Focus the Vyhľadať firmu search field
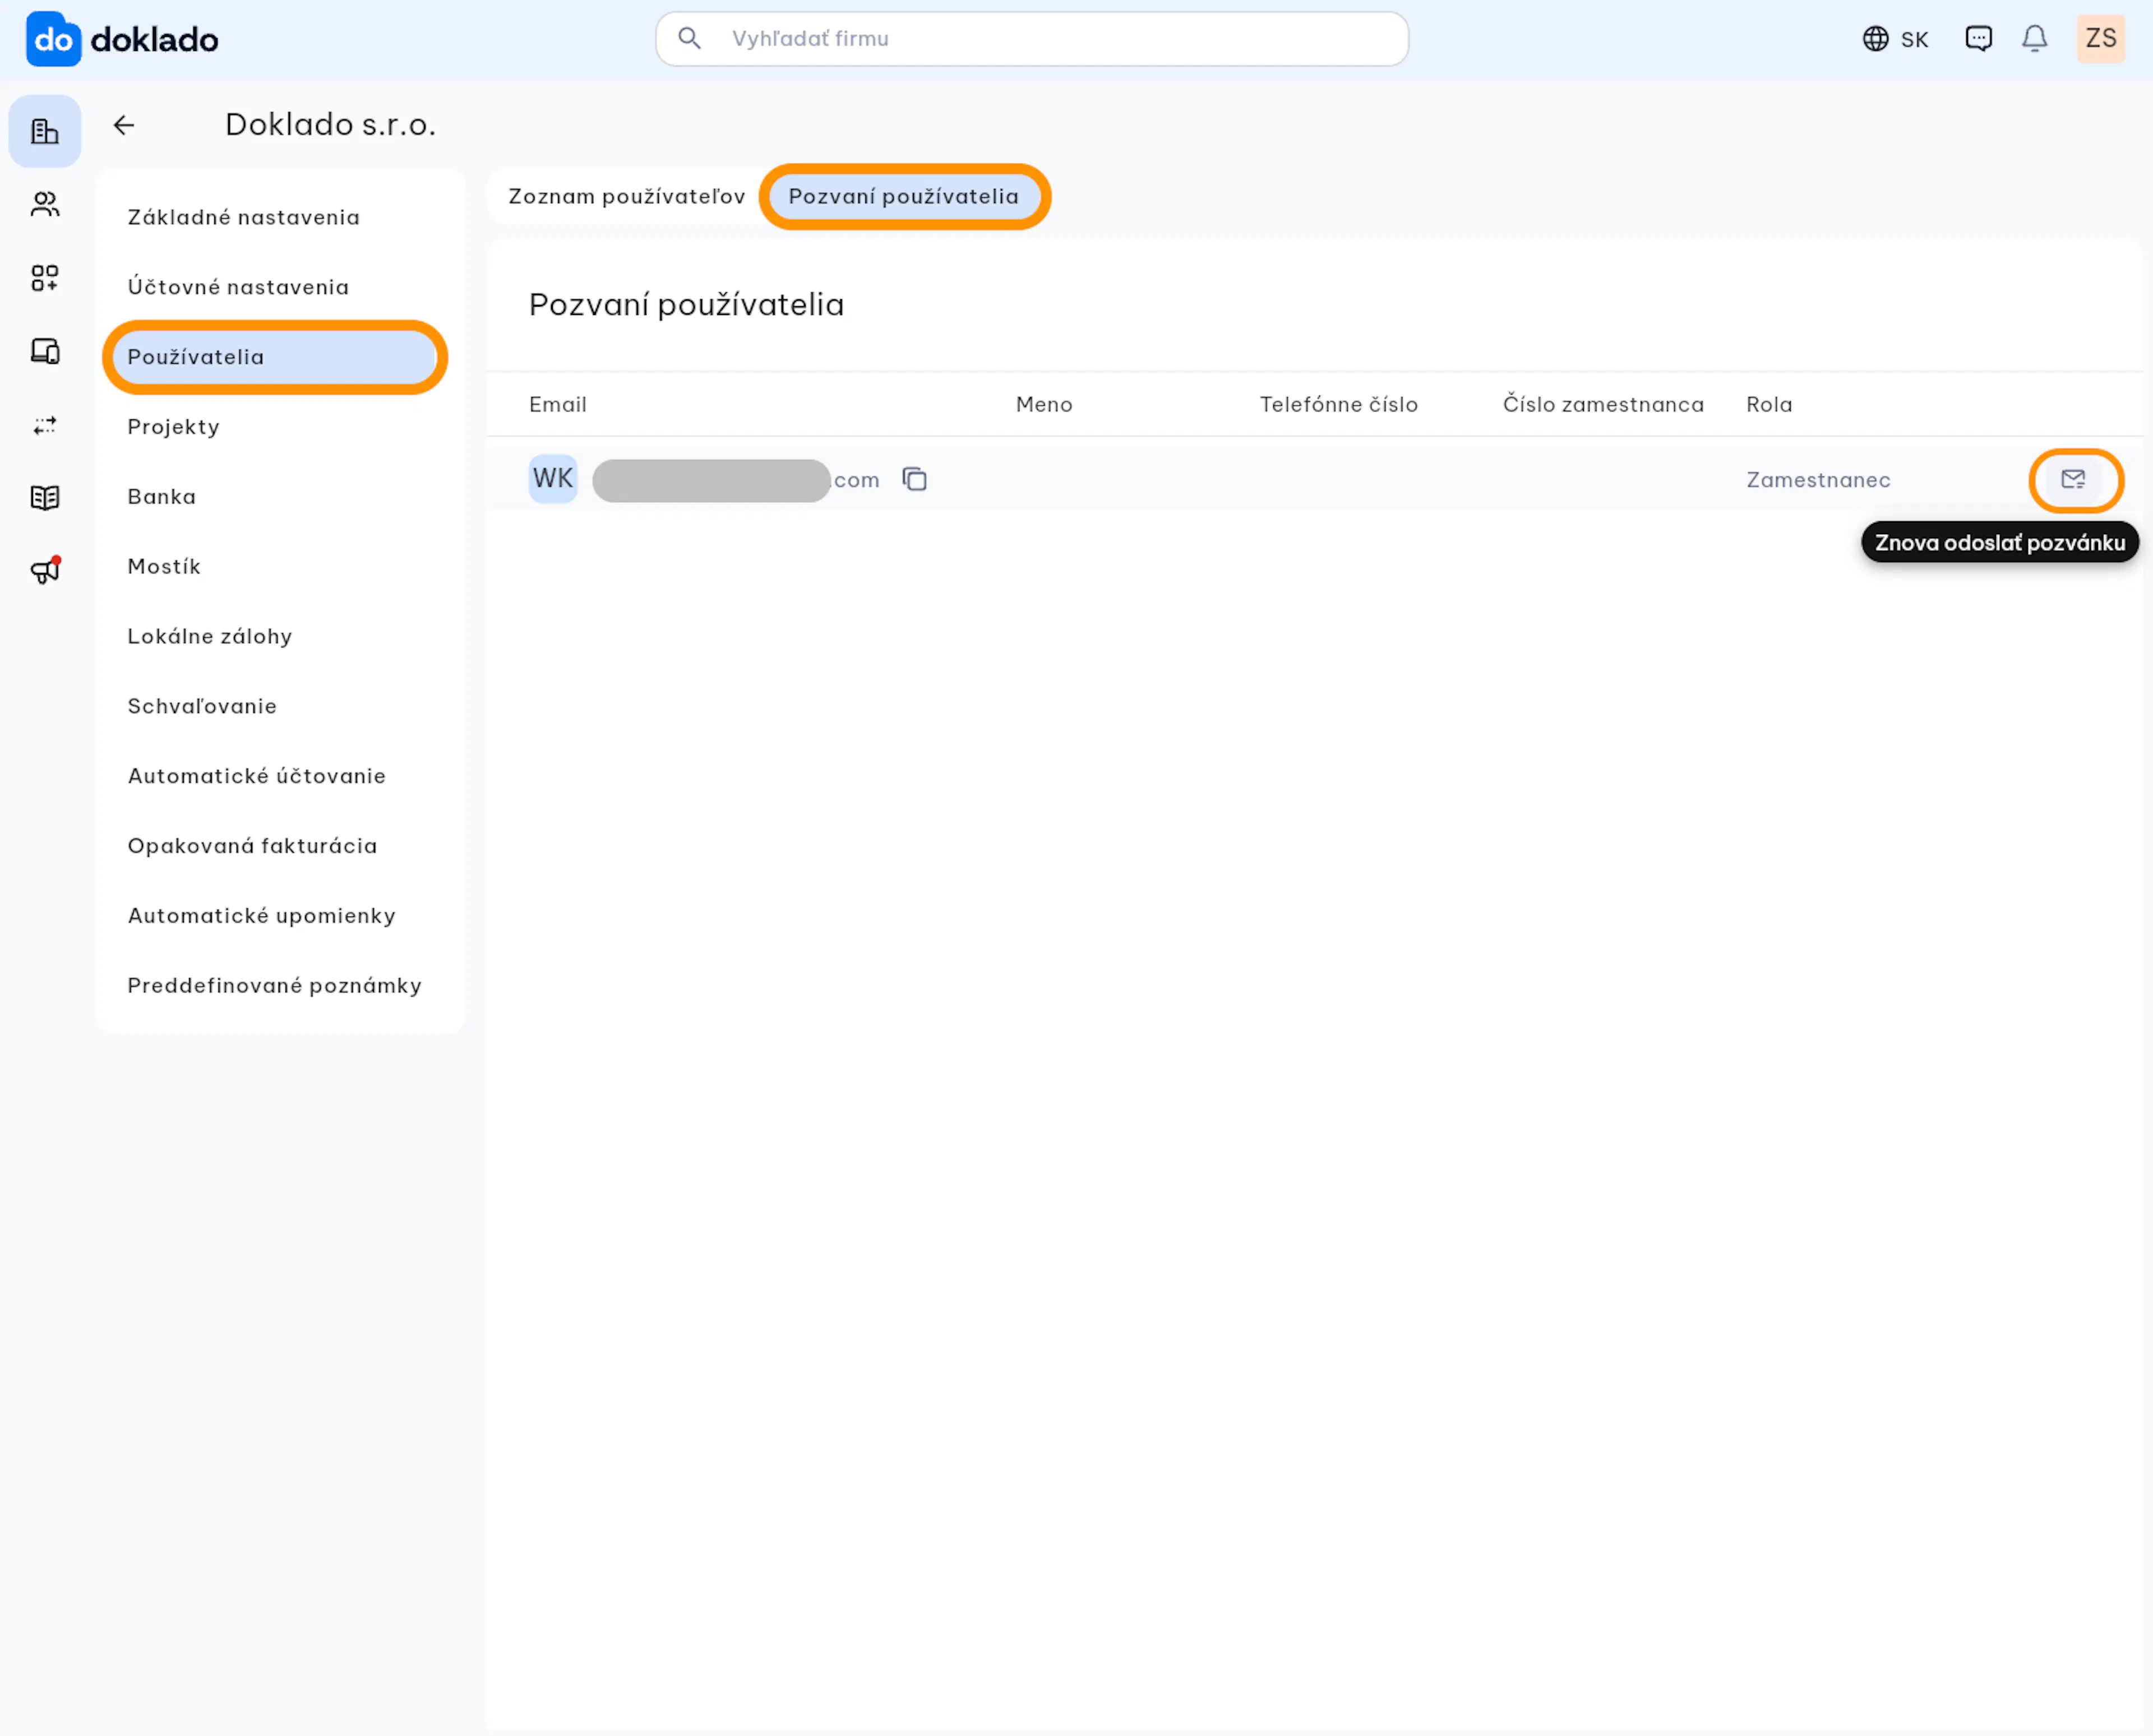2153x1736 pixels. coord(1032,39)
